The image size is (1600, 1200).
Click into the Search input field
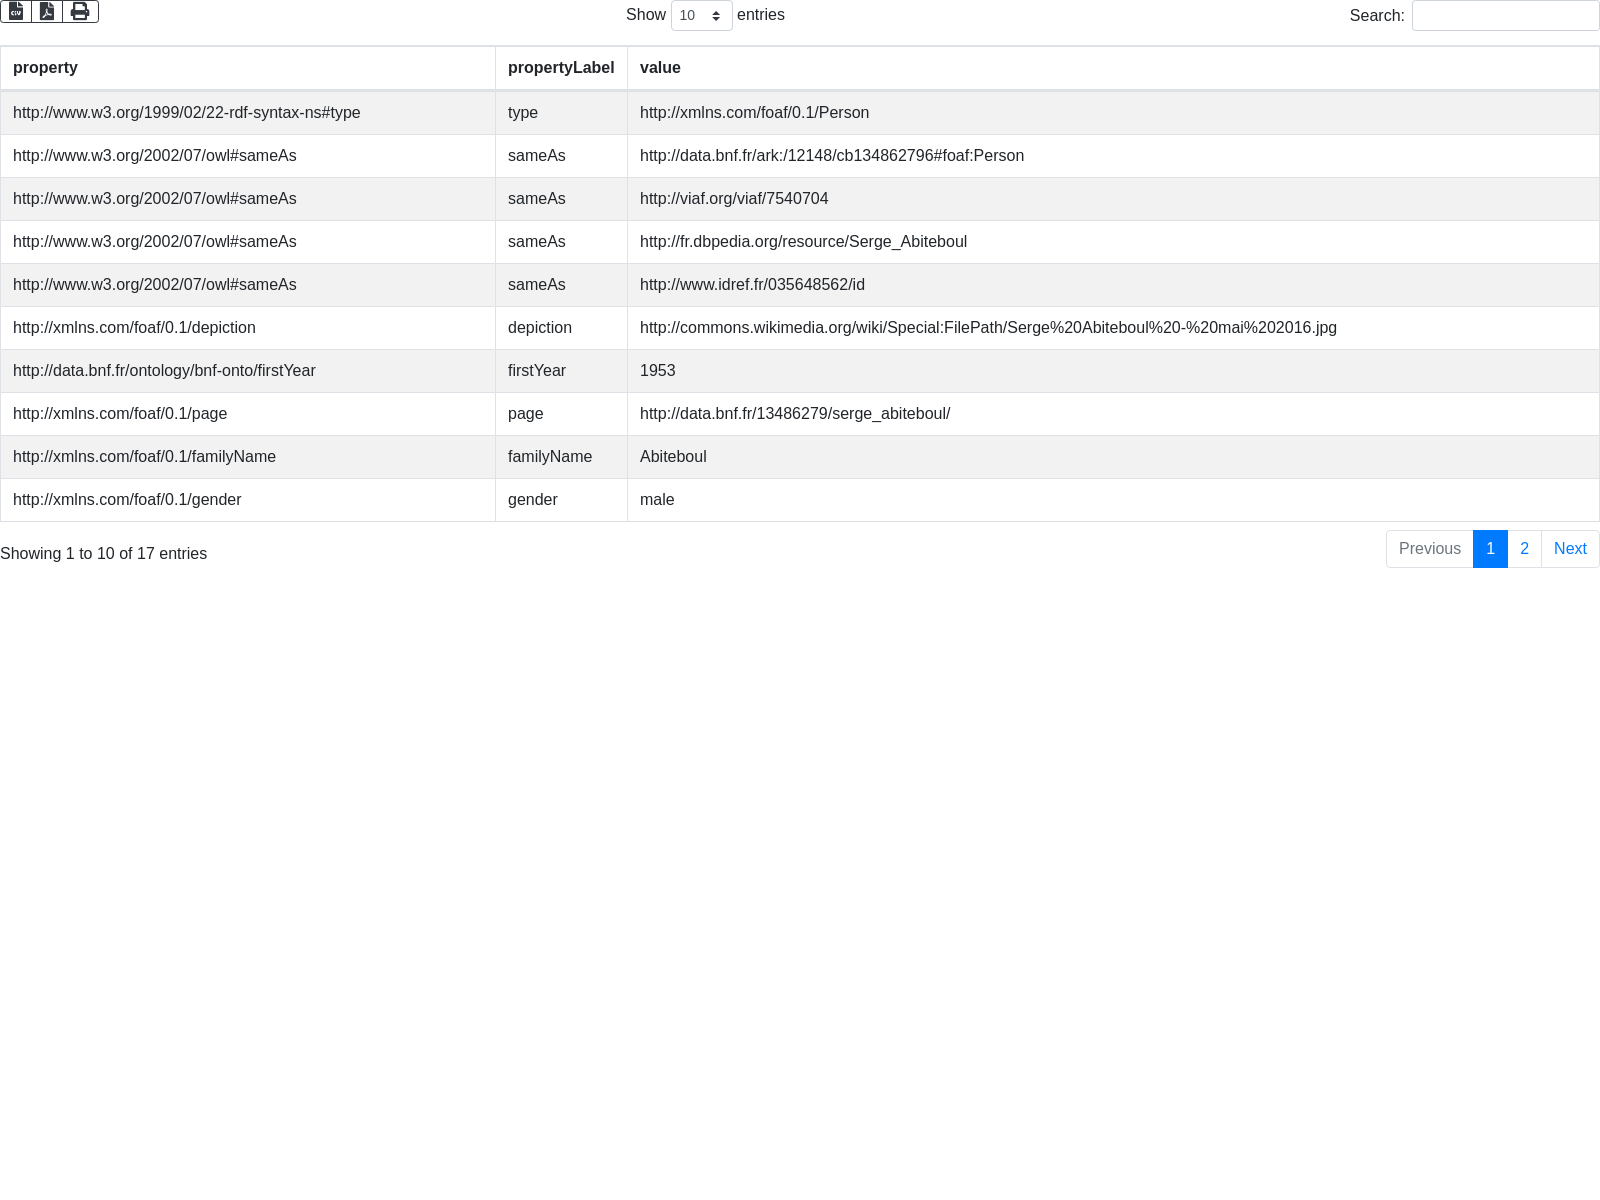(x=1504, y=16)
